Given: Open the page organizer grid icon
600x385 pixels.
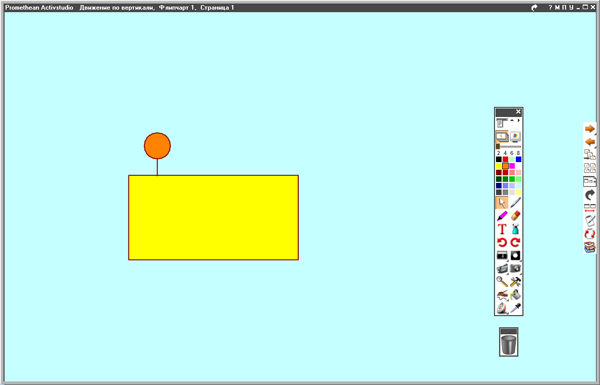Looking at the screenshot, I should [x=590, y=168].
